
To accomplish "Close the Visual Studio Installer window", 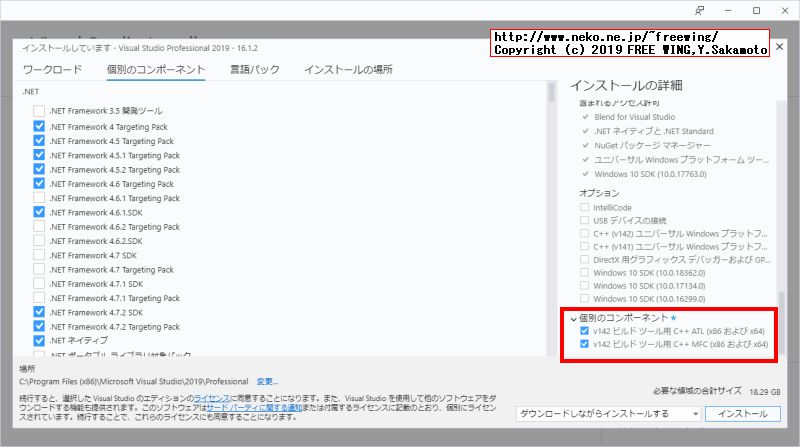I will click(785, 10).
